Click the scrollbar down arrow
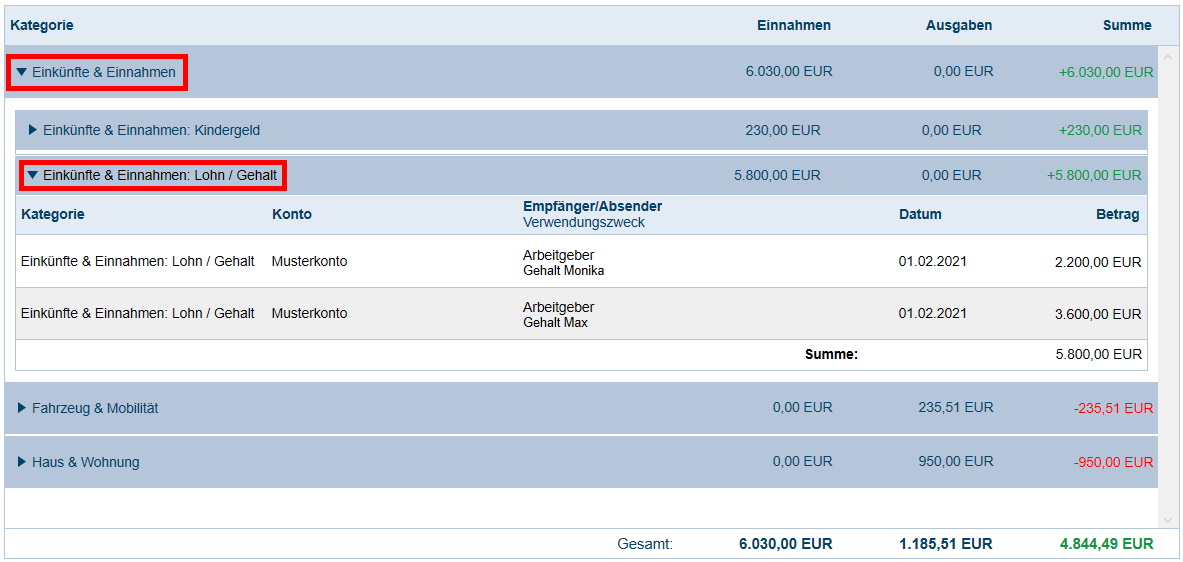 coord(1167,519)
